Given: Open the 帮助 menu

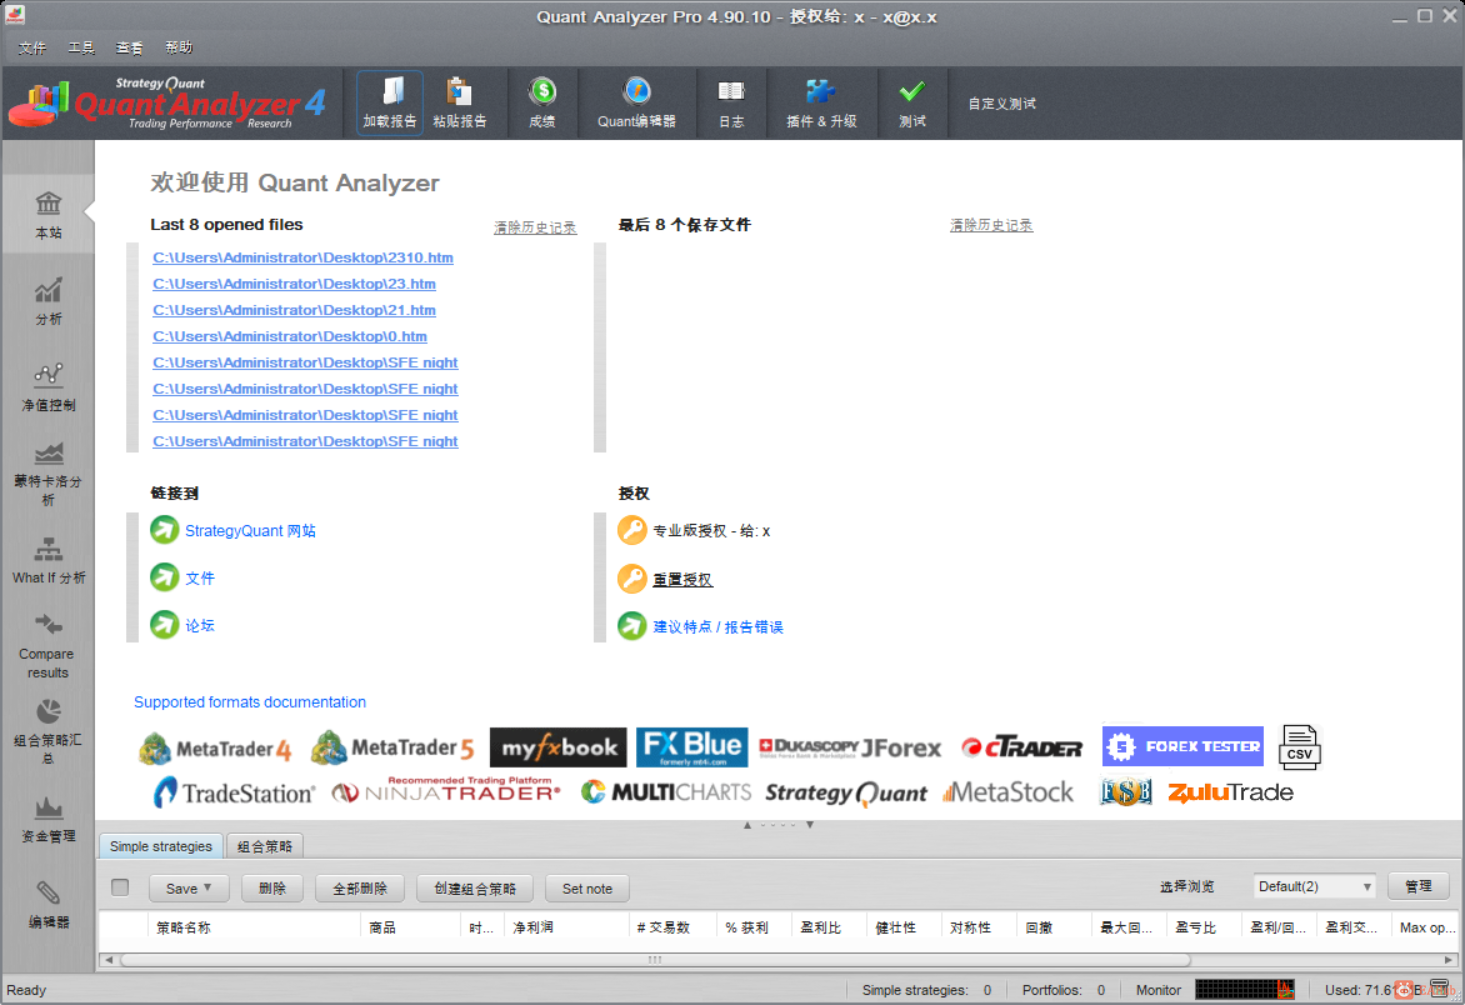Looking at the screenshot, I should point(178,47).
